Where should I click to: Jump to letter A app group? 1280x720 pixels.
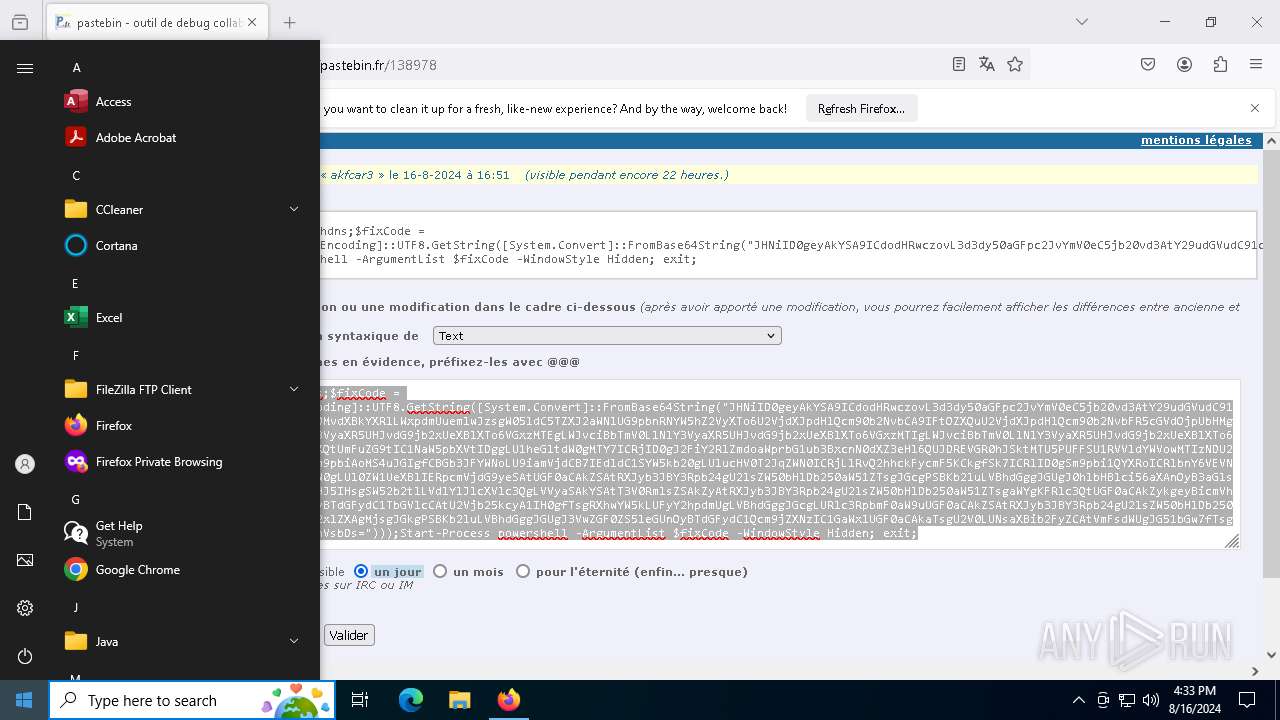click(x=76, y=68)
